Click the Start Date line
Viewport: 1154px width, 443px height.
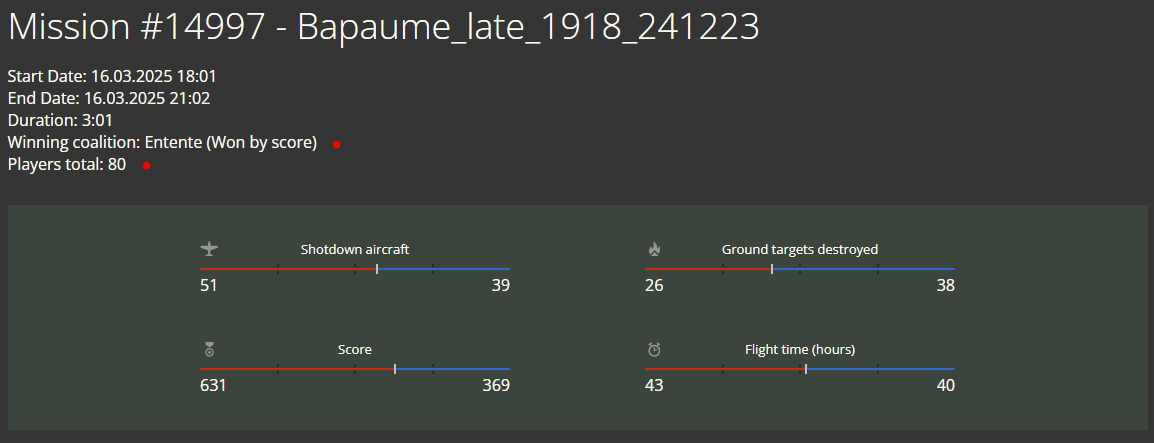(112, 77)
